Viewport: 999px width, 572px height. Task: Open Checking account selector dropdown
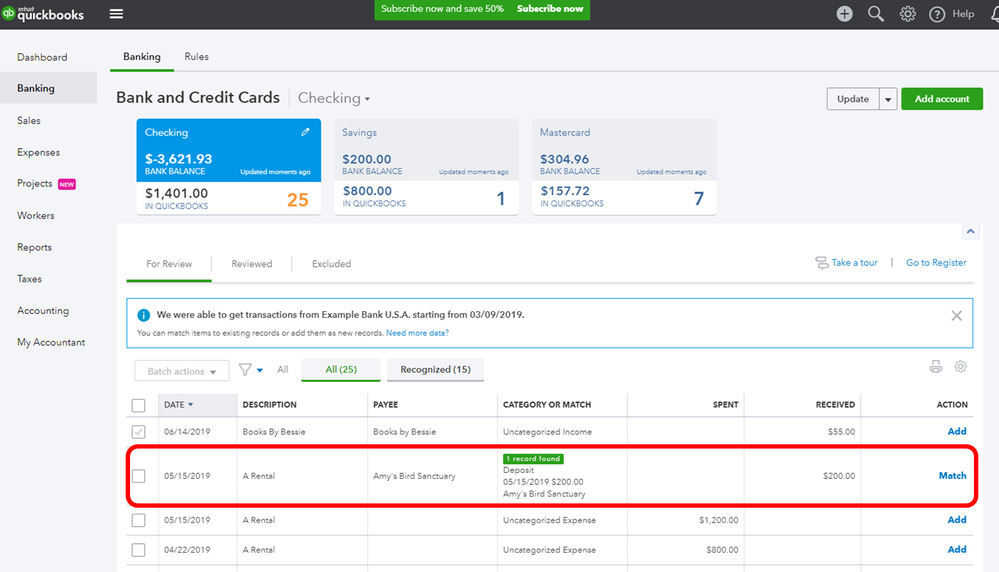pyautogui.click(x=334, y=98)
